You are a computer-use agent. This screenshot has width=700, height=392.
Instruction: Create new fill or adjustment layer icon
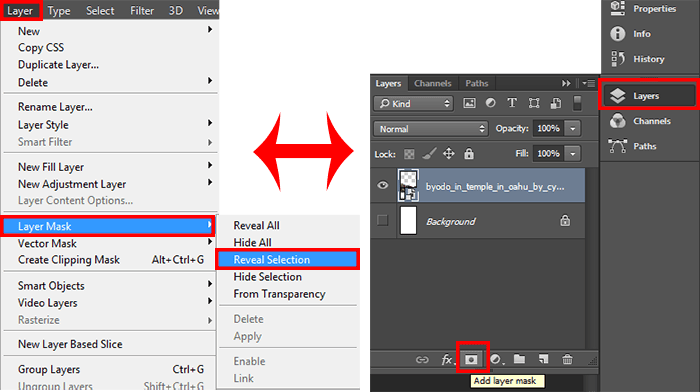[496, 359]
